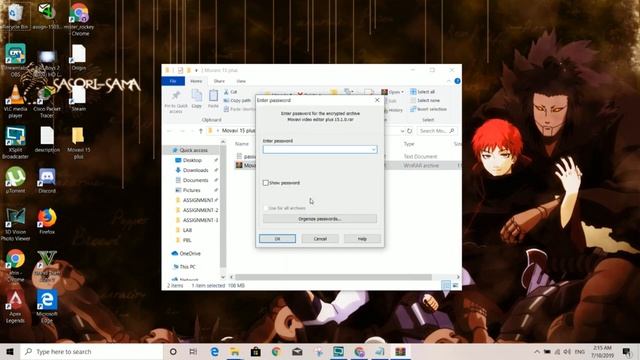Click Copy path in the ribbon
The width and height of the screenshot is (640, 360).
pos(237,100)
